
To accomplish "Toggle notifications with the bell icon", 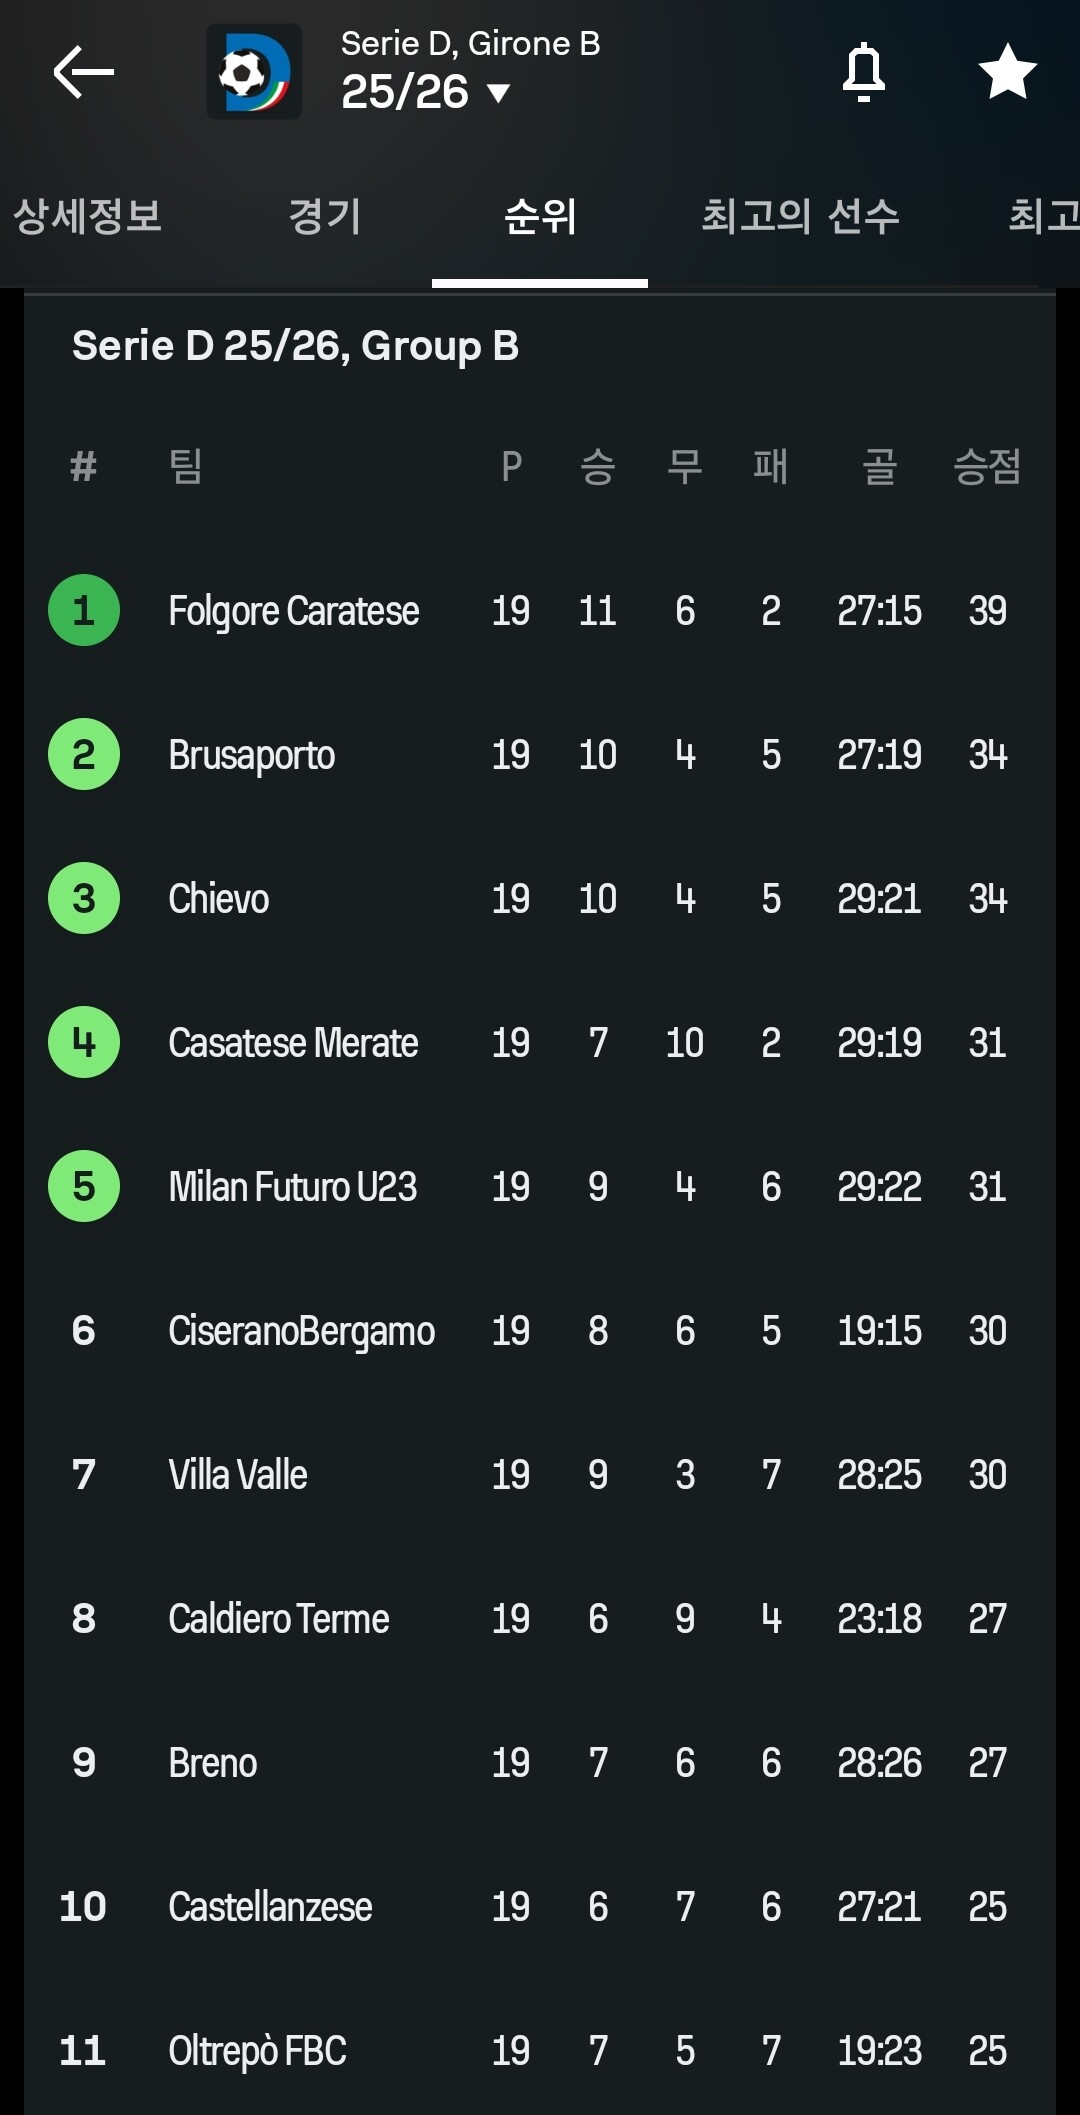I will click(864, 72).
